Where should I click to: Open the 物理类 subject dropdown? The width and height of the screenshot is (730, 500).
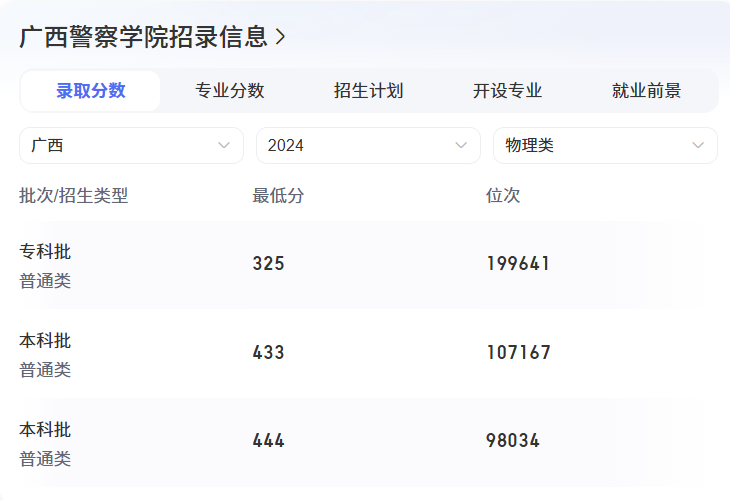click(605, 145)
